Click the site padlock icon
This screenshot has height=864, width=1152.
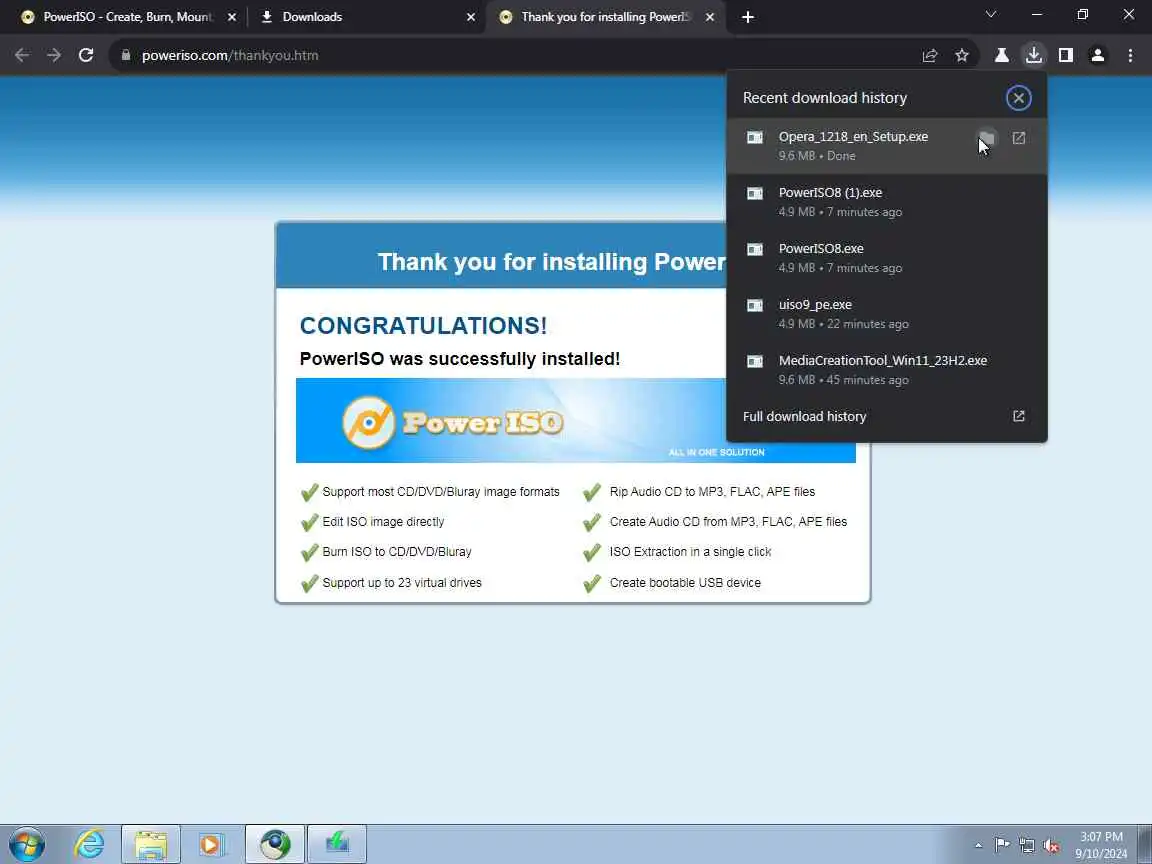(126, 55)
